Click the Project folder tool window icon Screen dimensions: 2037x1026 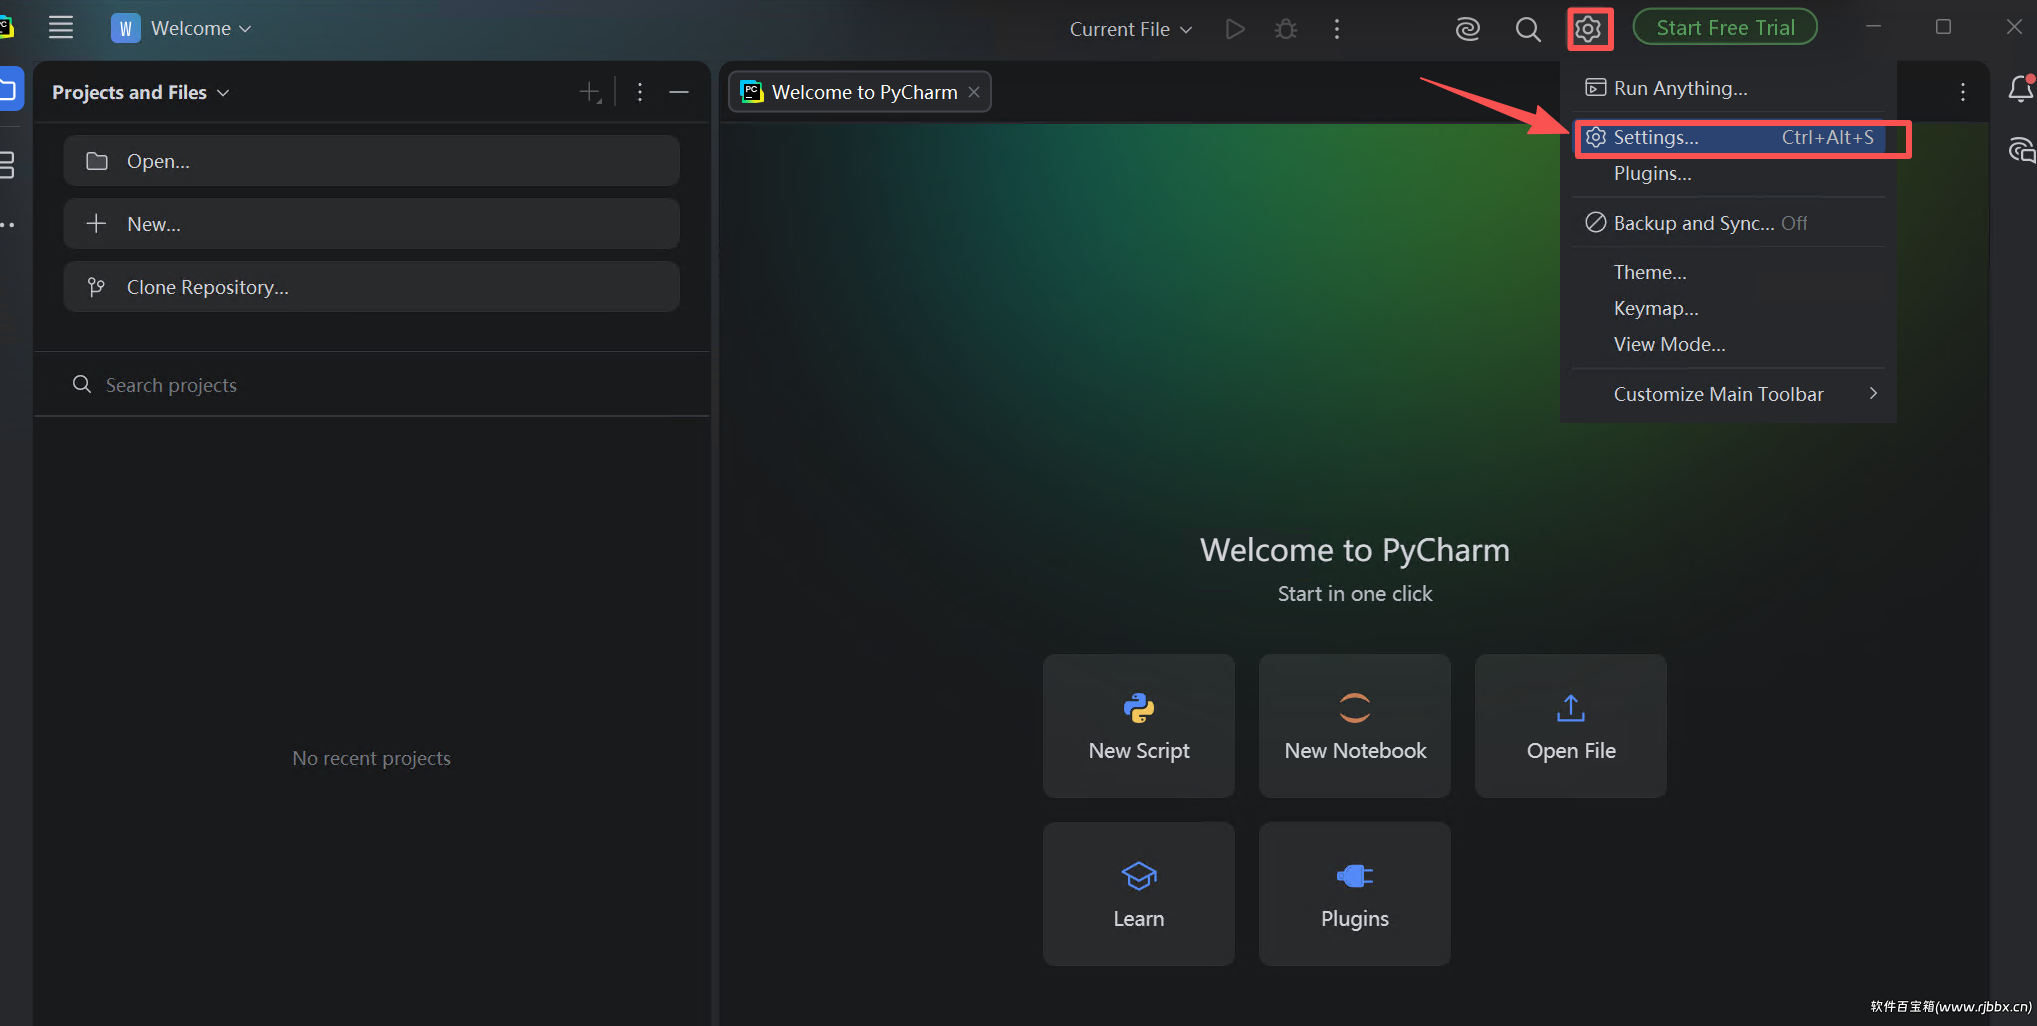pos(8,89)
